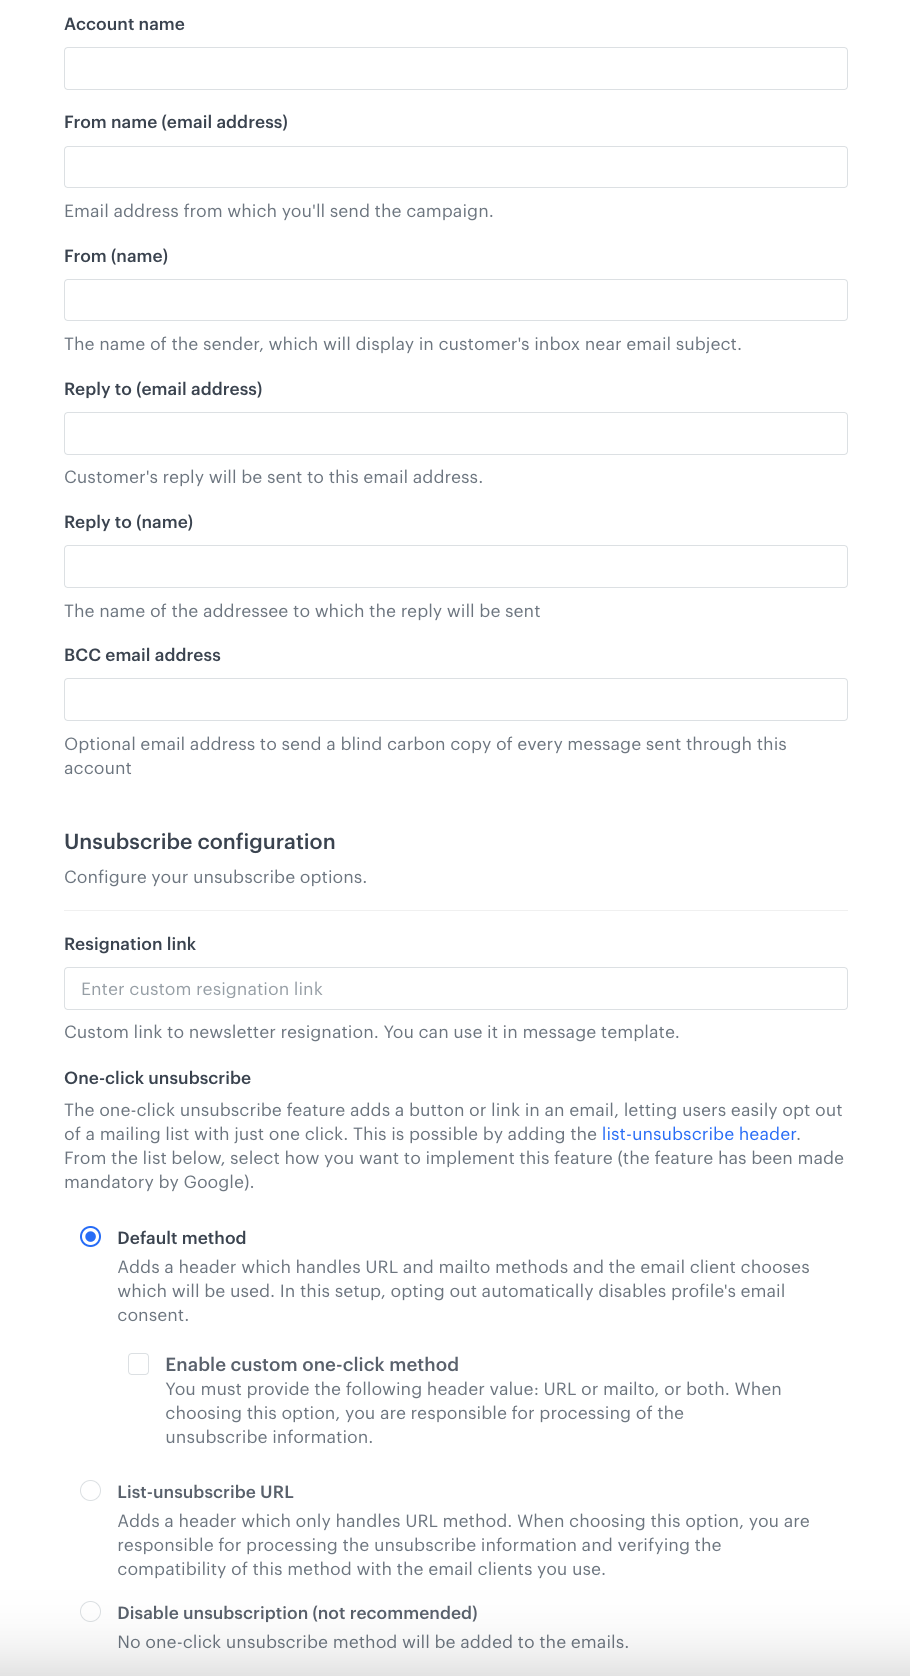Select the List-unsubscribe URL radio button

point(90,1490)
